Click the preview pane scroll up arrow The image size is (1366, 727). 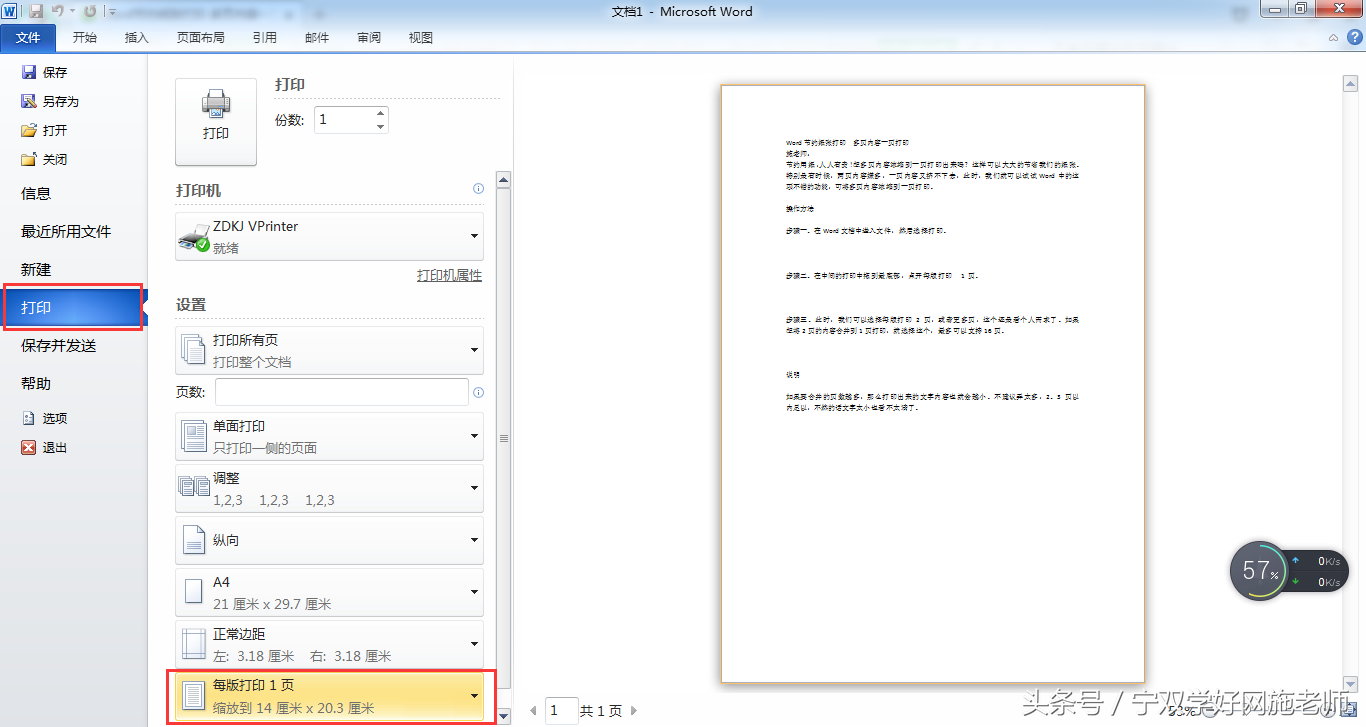(1349, 82)
